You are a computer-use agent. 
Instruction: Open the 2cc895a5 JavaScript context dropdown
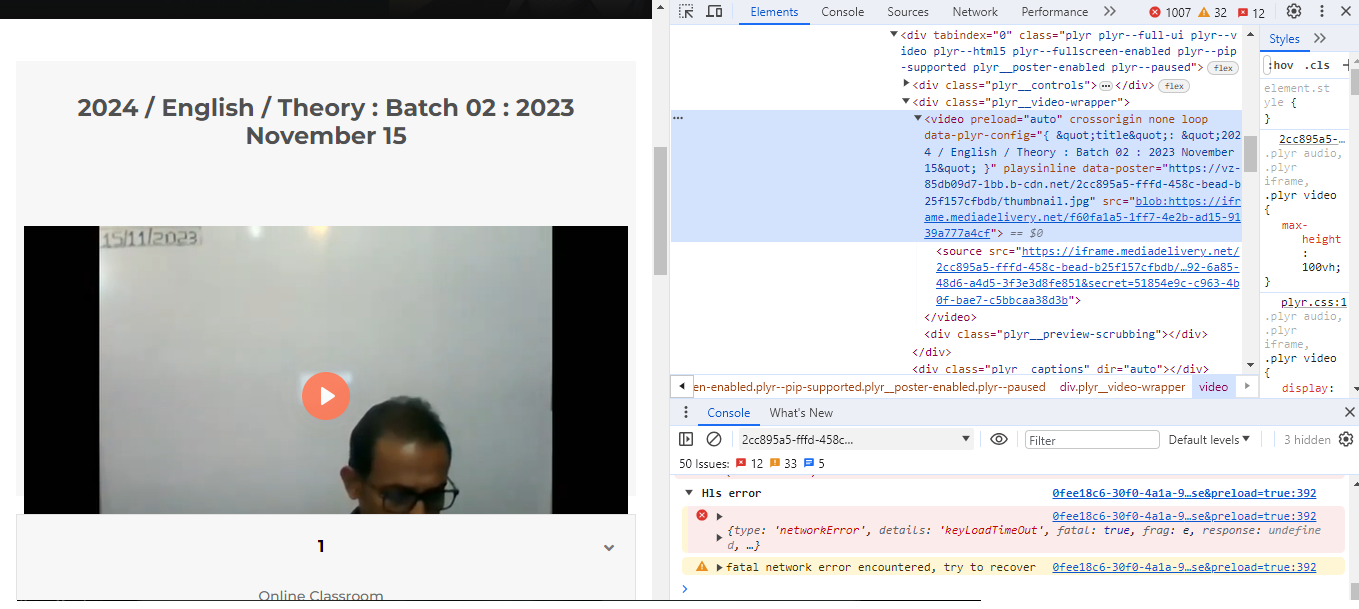click(855, 439)
